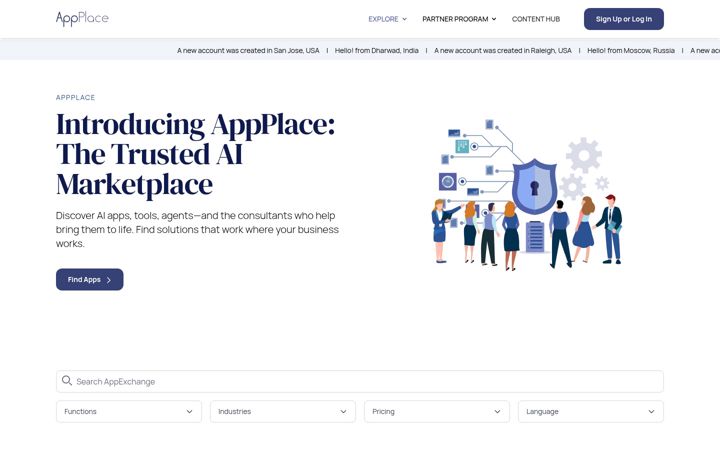Open the Pricing dropdown
The image size is (720, 450).
point(437,411)
